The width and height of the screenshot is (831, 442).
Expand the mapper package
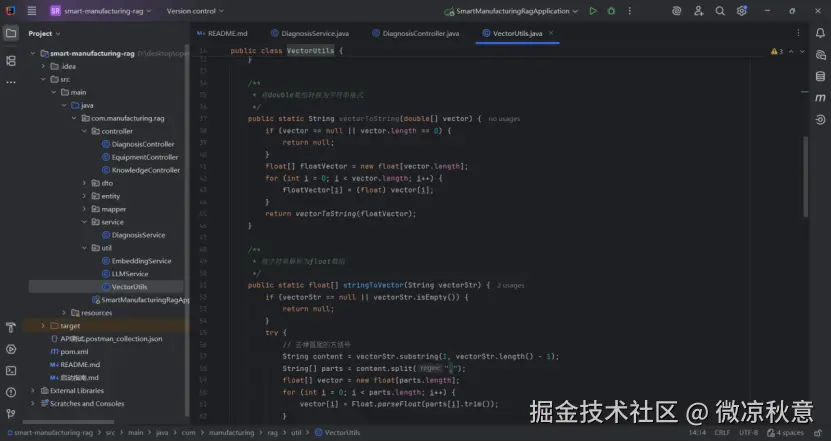[x=84, y=209]
